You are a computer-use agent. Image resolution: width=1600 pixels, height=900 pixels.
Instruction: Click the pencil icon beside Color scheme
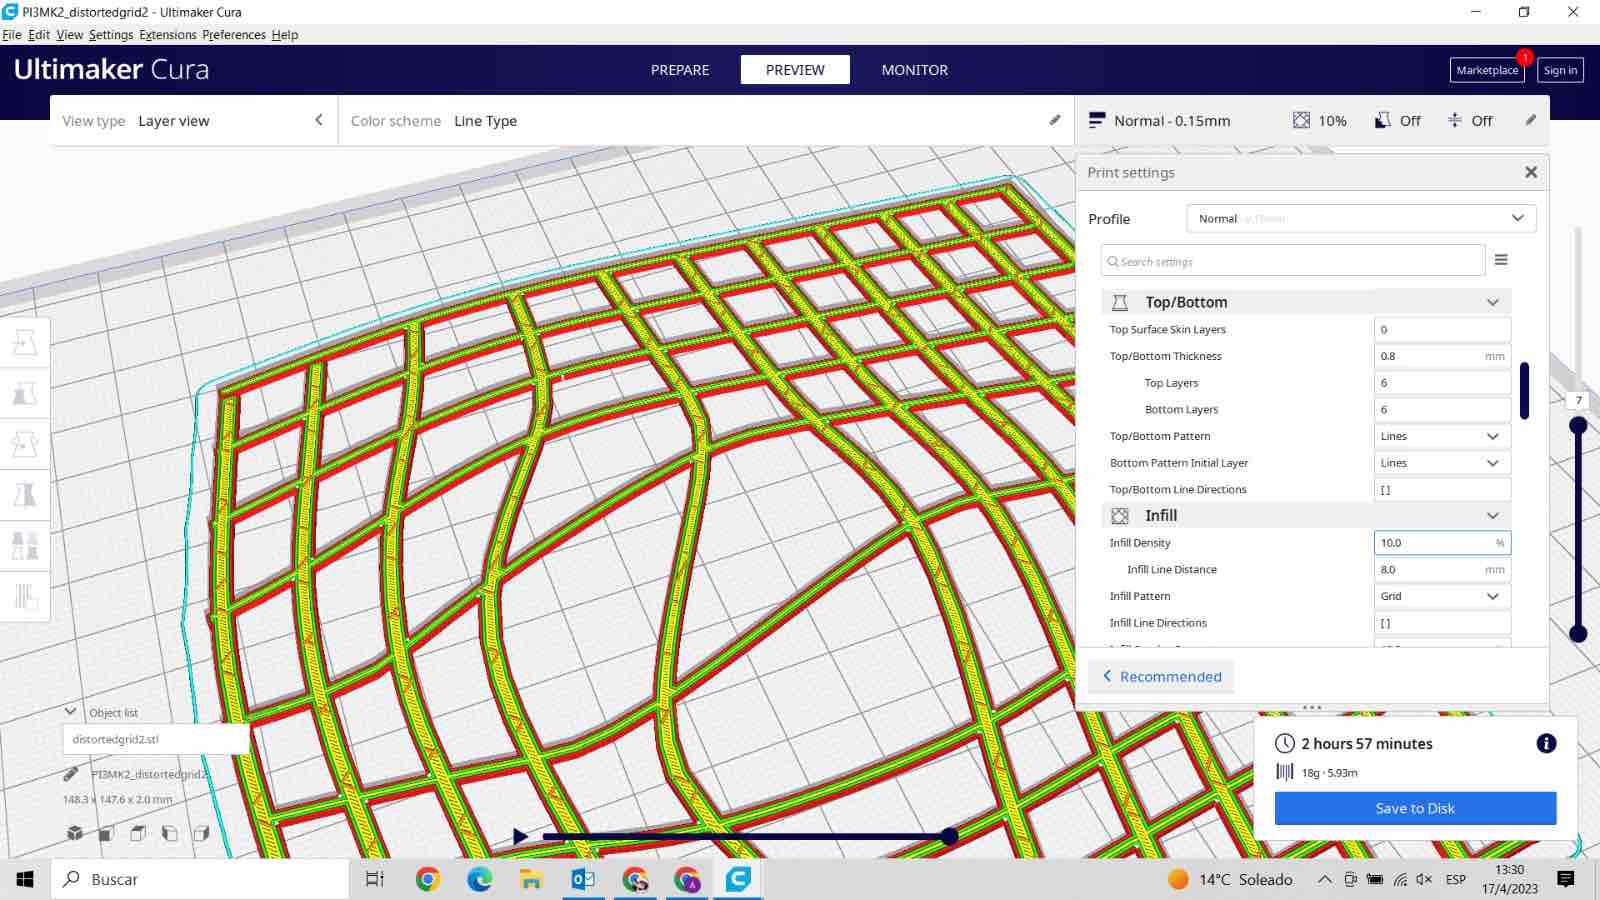[1054, 120]
